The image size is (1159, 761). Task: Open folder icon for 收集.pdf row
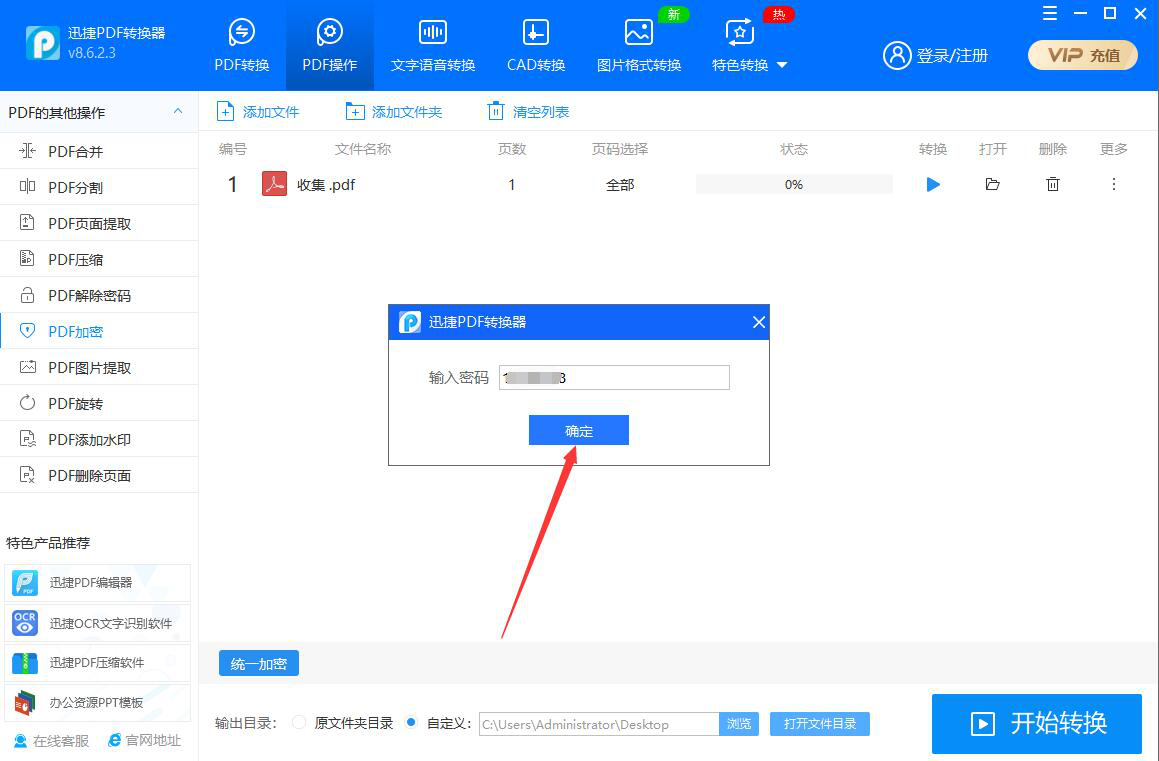pyautogui.click(x=993, y=184)
